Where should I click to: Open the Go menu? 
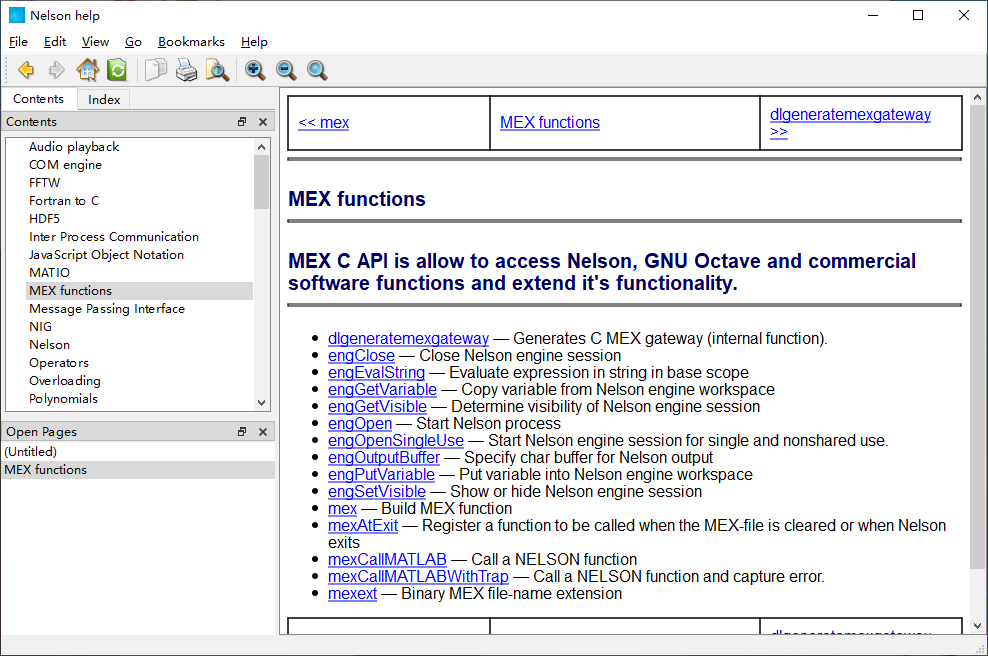(133, 42)
